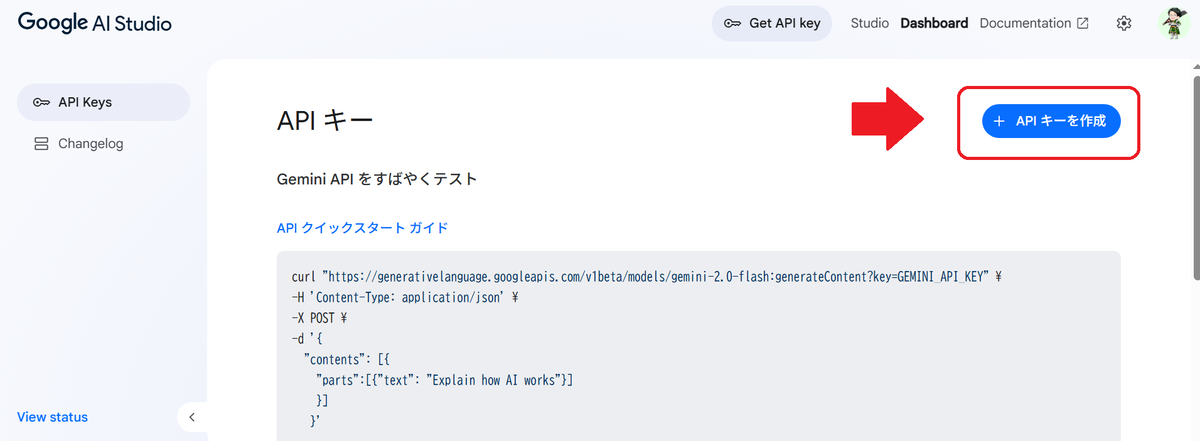Open the user profile avatar

pyautogui.click(x=1172, y=23)
